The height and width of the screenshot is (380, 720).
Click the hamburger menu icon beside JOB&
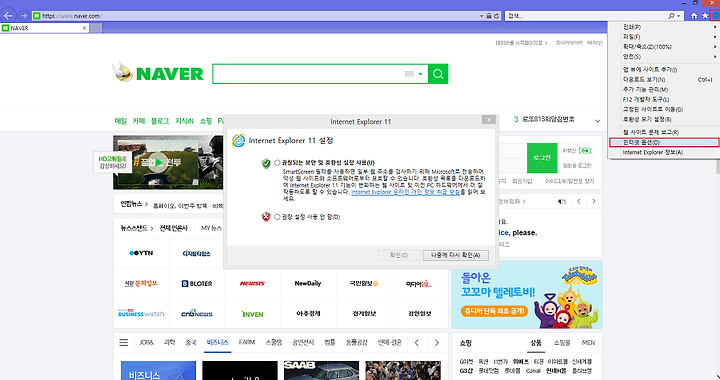tap(124, 342)
